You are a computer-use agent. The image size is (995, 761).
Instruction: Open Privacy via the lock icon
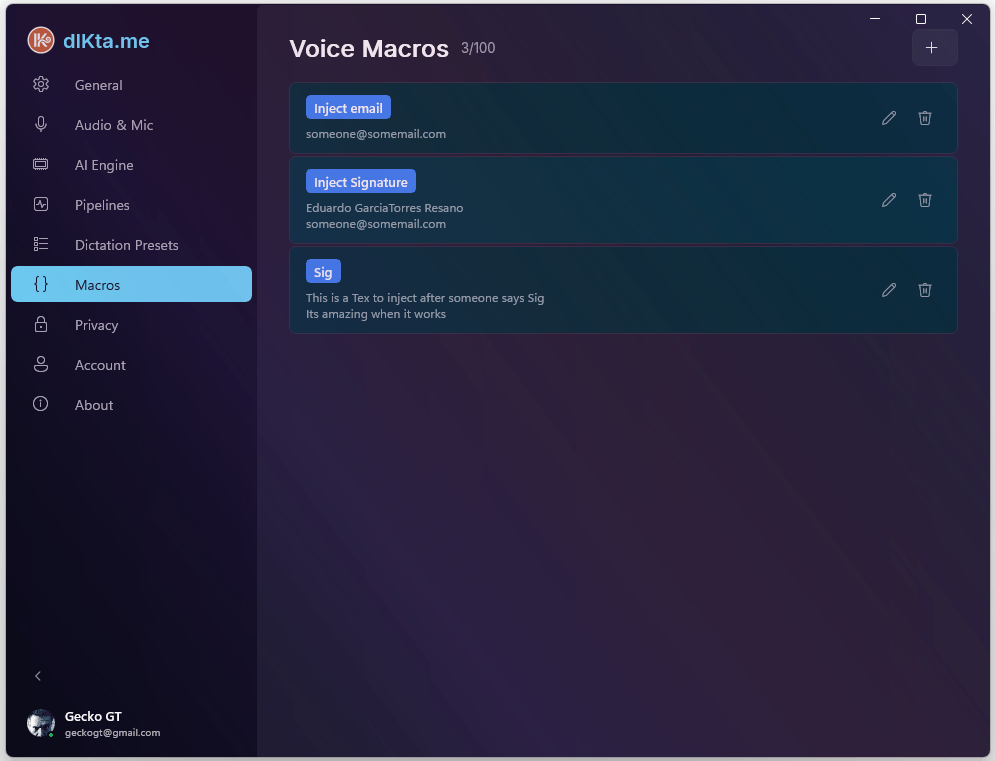pyautogui.click(x=40, y=325)
